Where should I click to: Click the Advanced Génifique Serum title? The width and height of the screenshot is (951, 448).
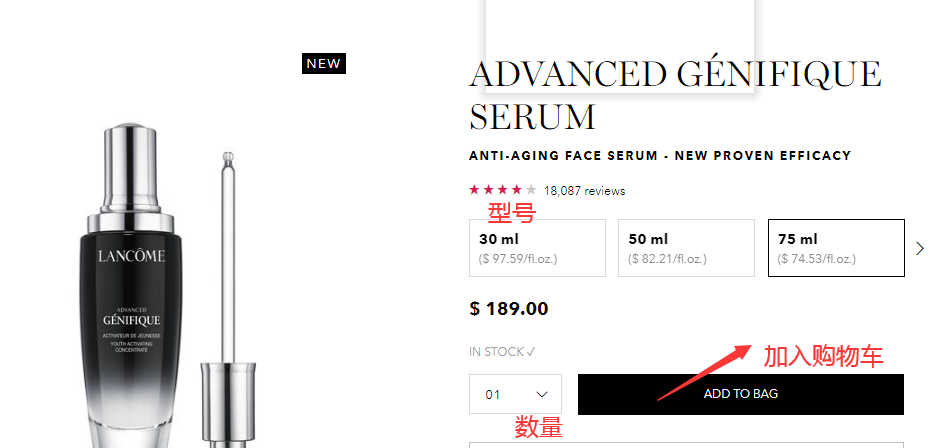coord(675,95)
